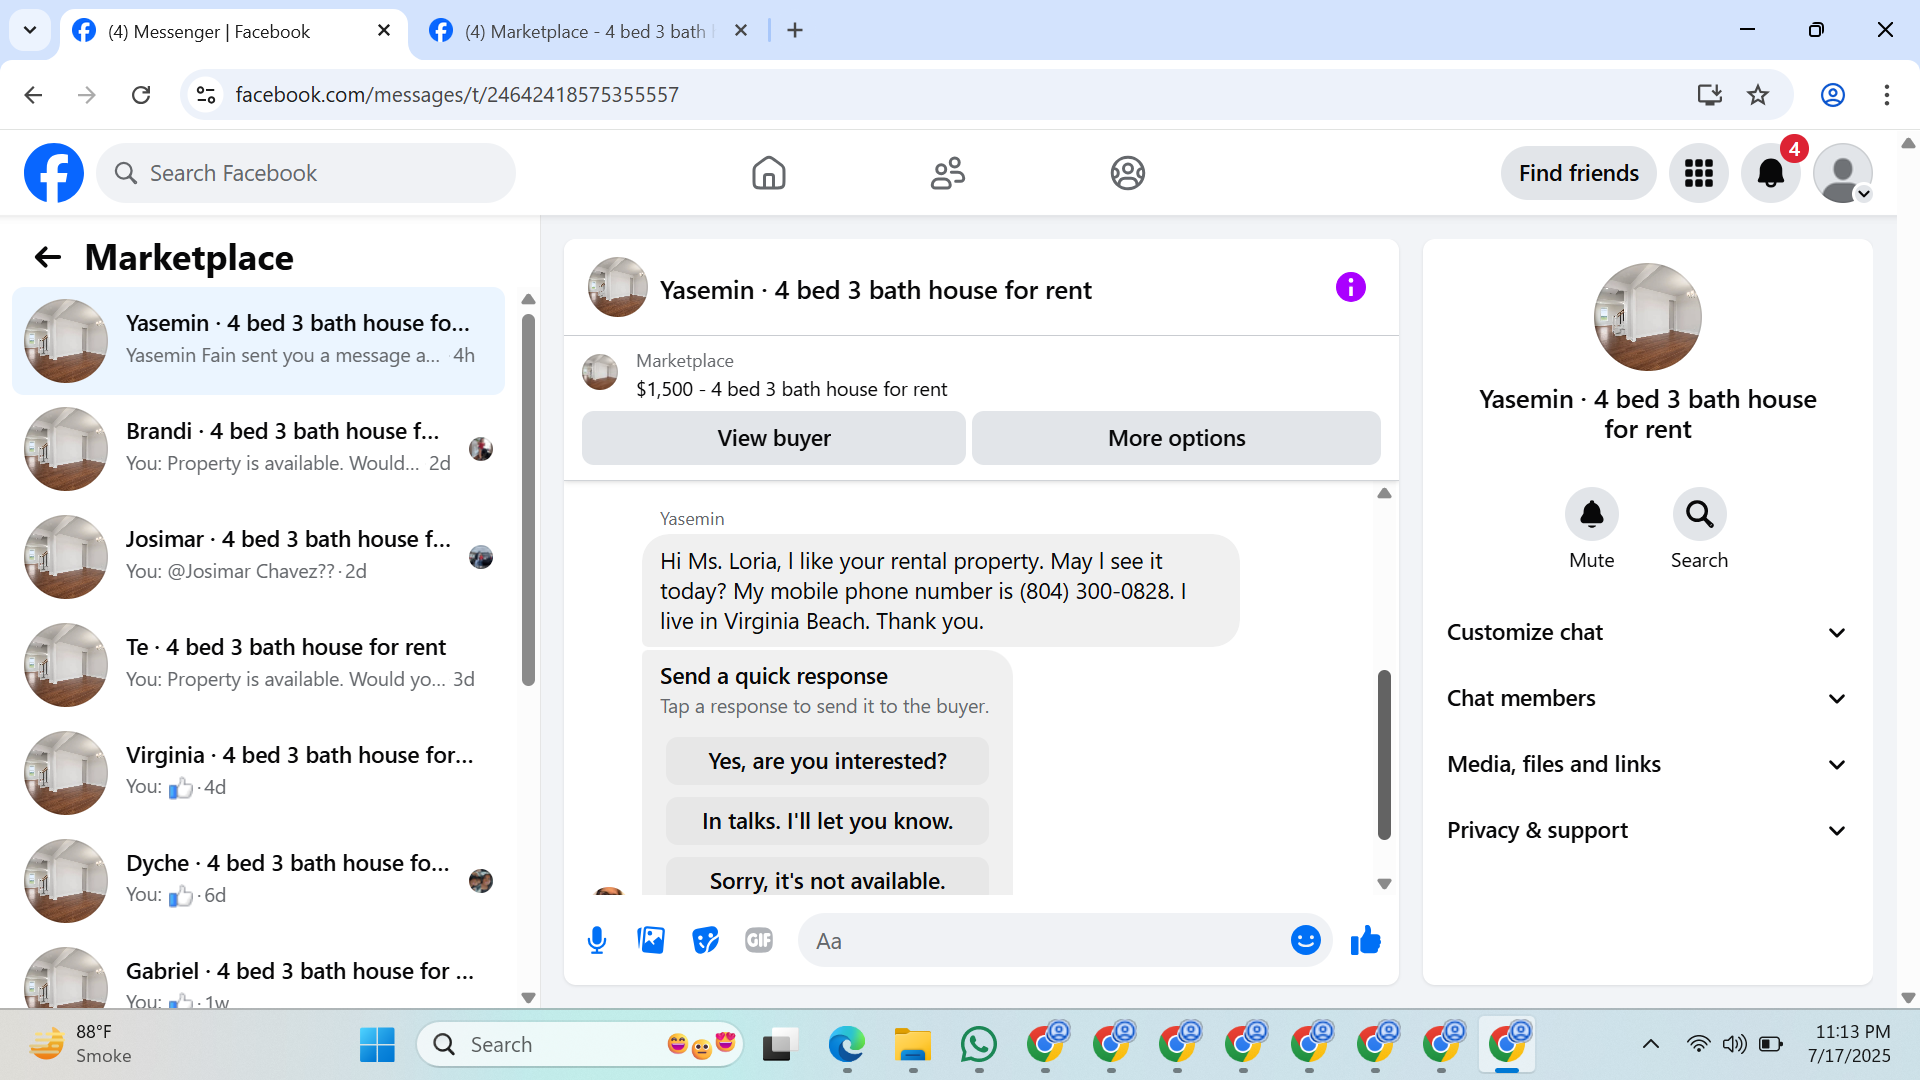The width and height of the screenshot is (1920, 1080).
Task: Open the Facebook menu grid icon
Action: click(1698, 173)
